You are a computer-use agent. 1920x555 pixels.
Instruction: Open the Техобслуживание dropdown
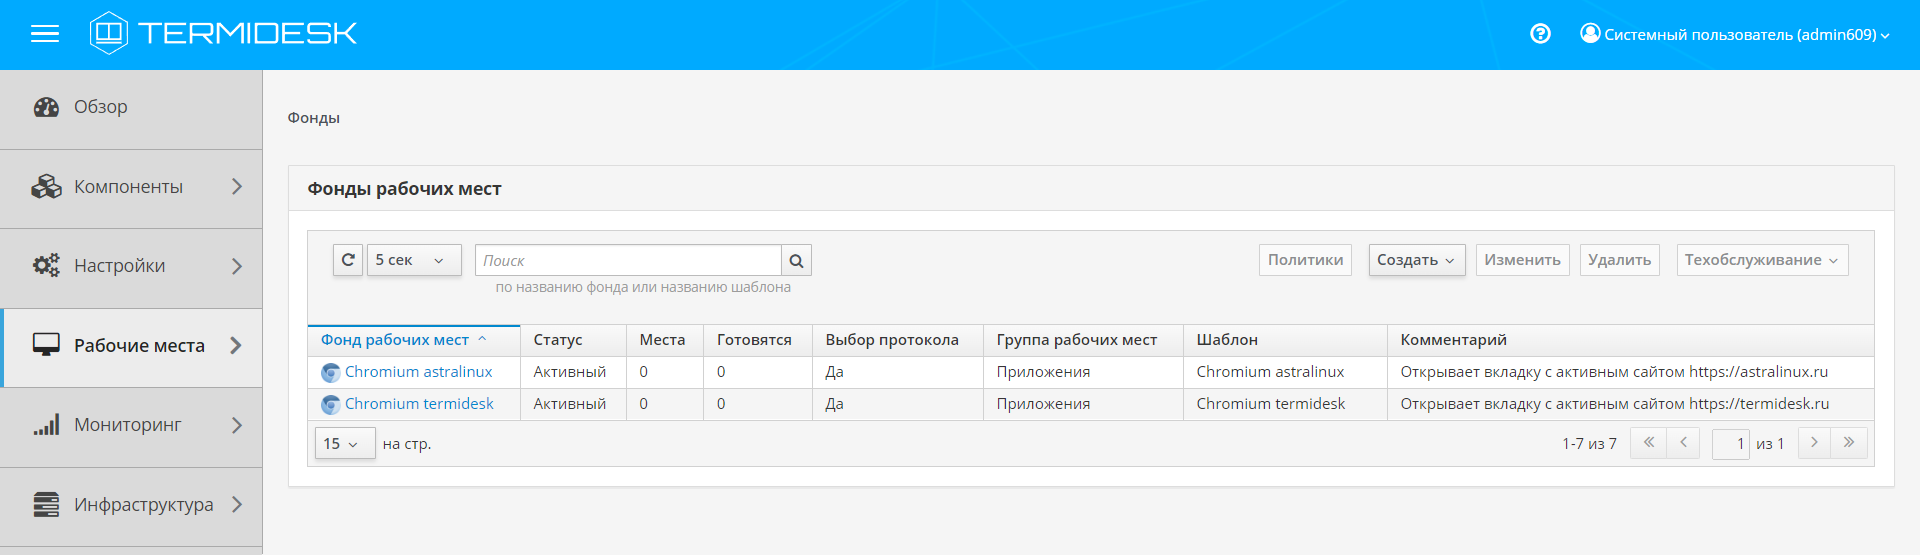tap(1762, 260)
